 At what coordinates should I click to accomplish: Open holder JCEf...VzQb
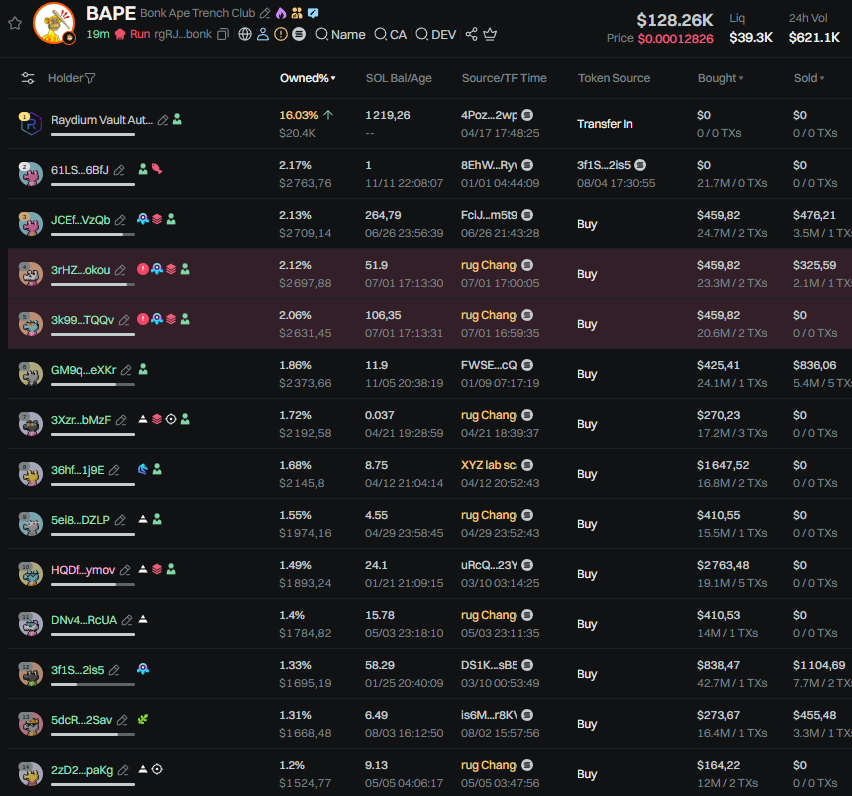[80, 220]
